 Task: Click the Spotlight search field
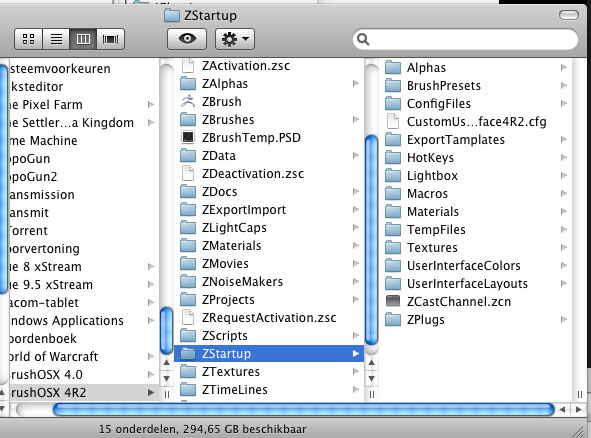tap(465, 39)
